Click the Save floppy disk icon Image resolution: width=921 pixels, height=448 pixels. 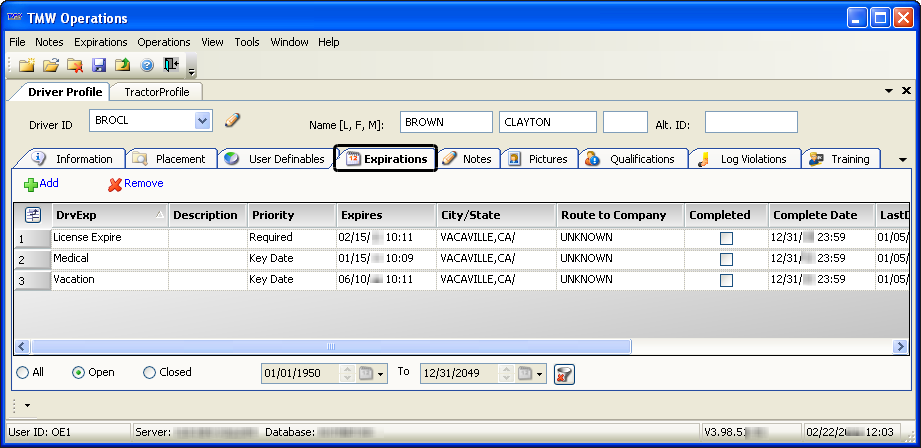pyautogui.click(x=98, y=65)
